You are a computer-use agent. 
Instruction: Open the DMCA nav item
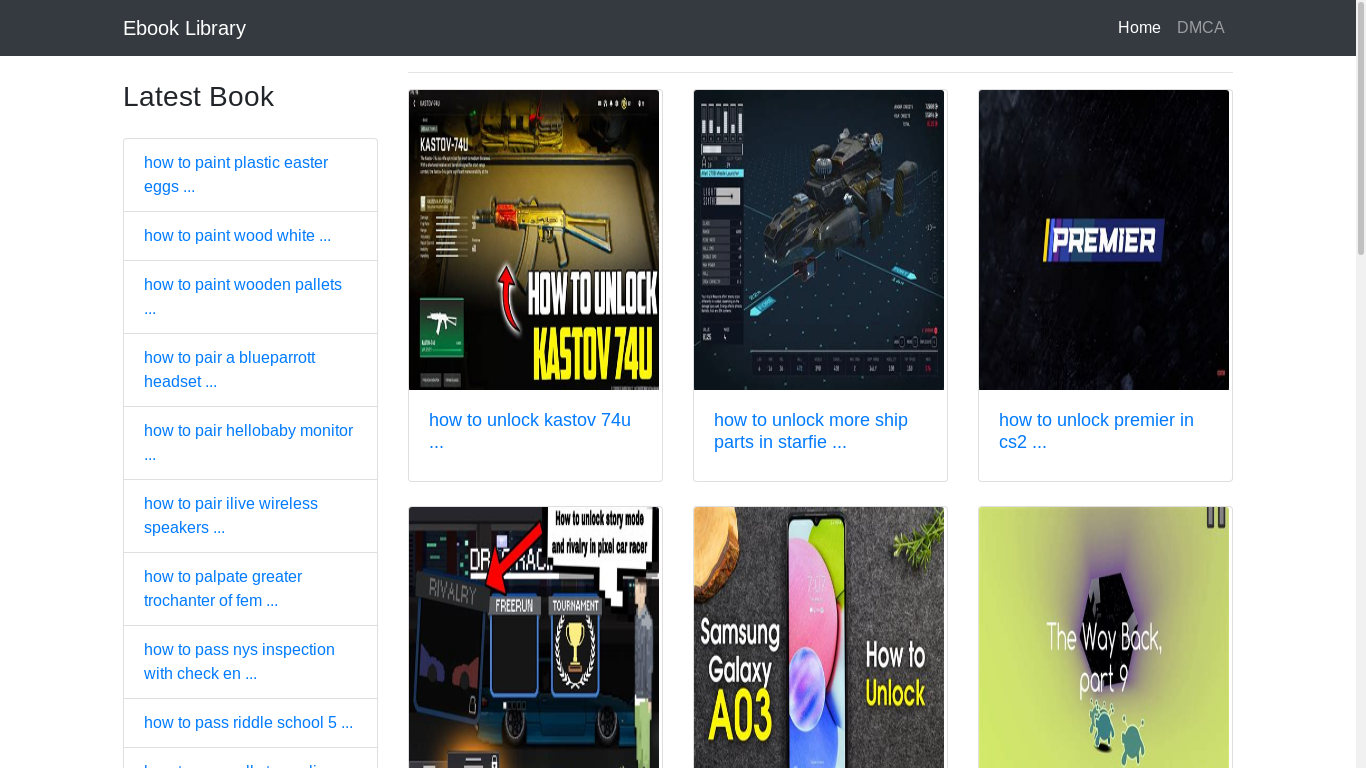tap(1200, 28)
